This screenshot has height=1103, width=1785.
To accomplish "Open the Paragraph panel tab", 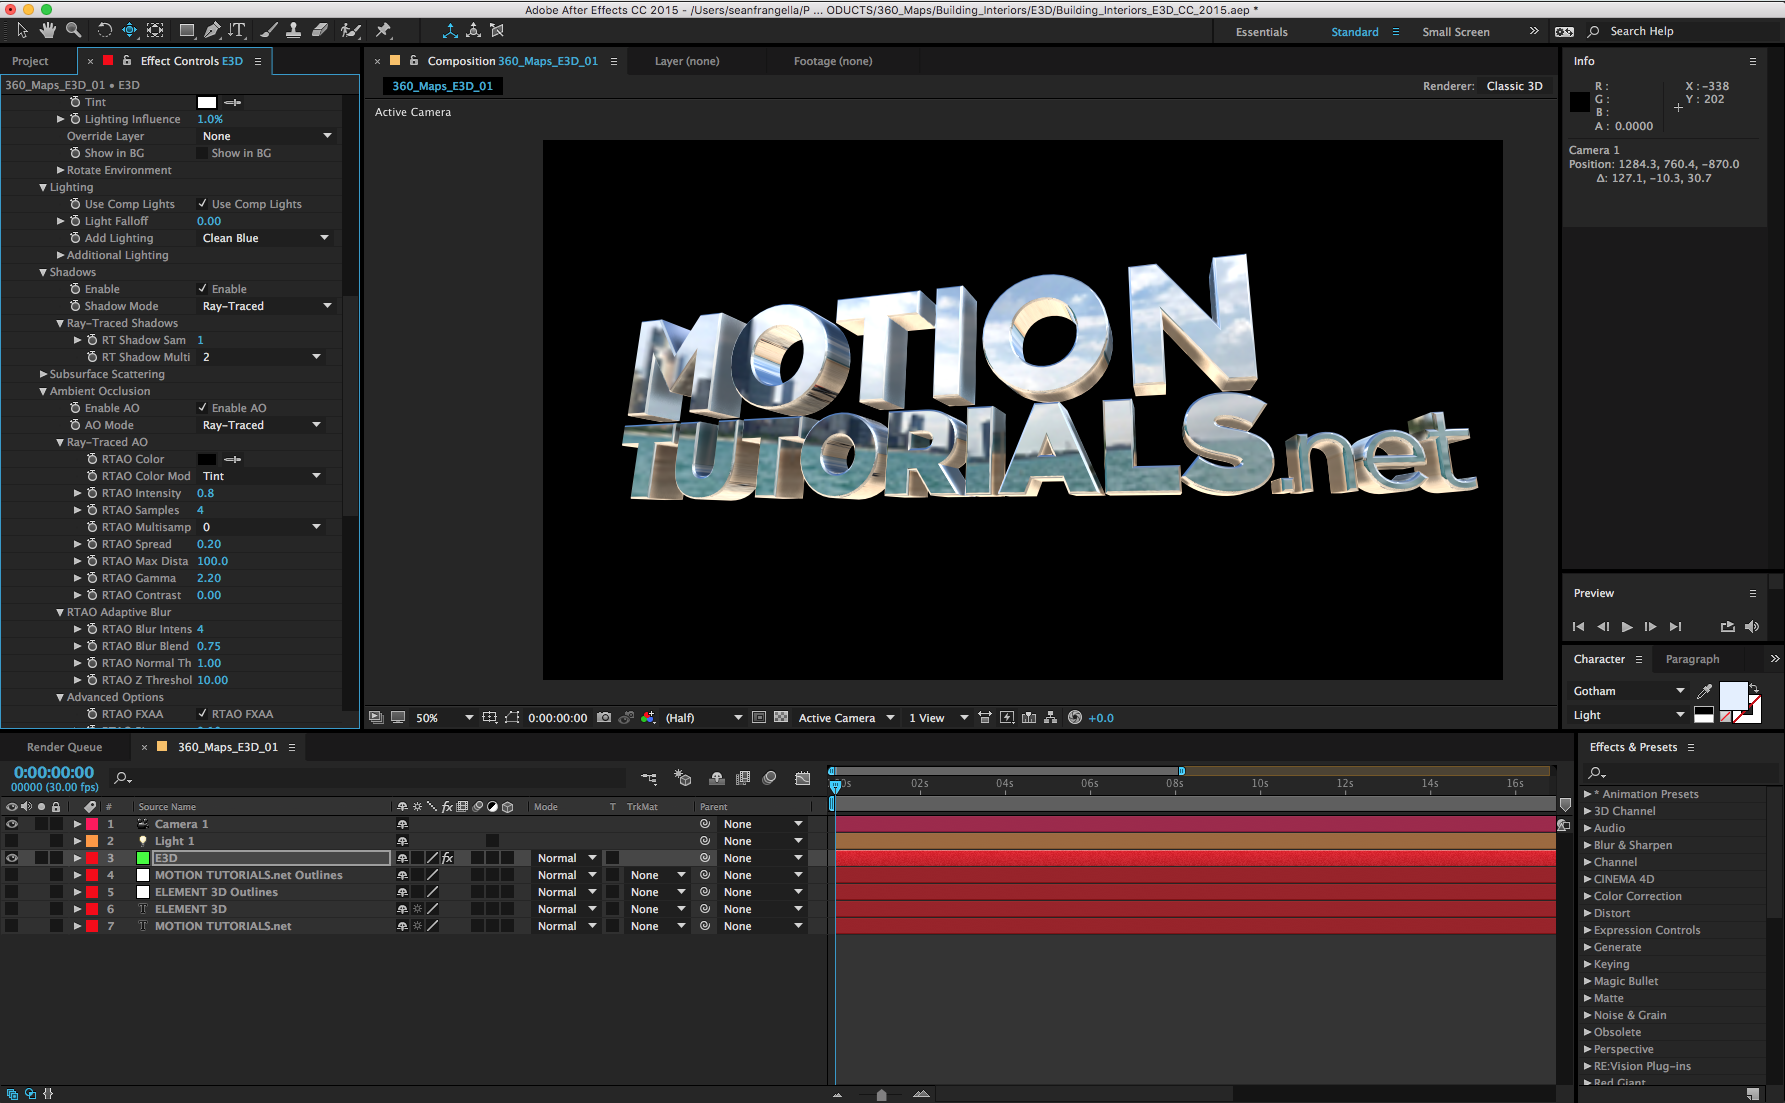I will click(1692, 659).
